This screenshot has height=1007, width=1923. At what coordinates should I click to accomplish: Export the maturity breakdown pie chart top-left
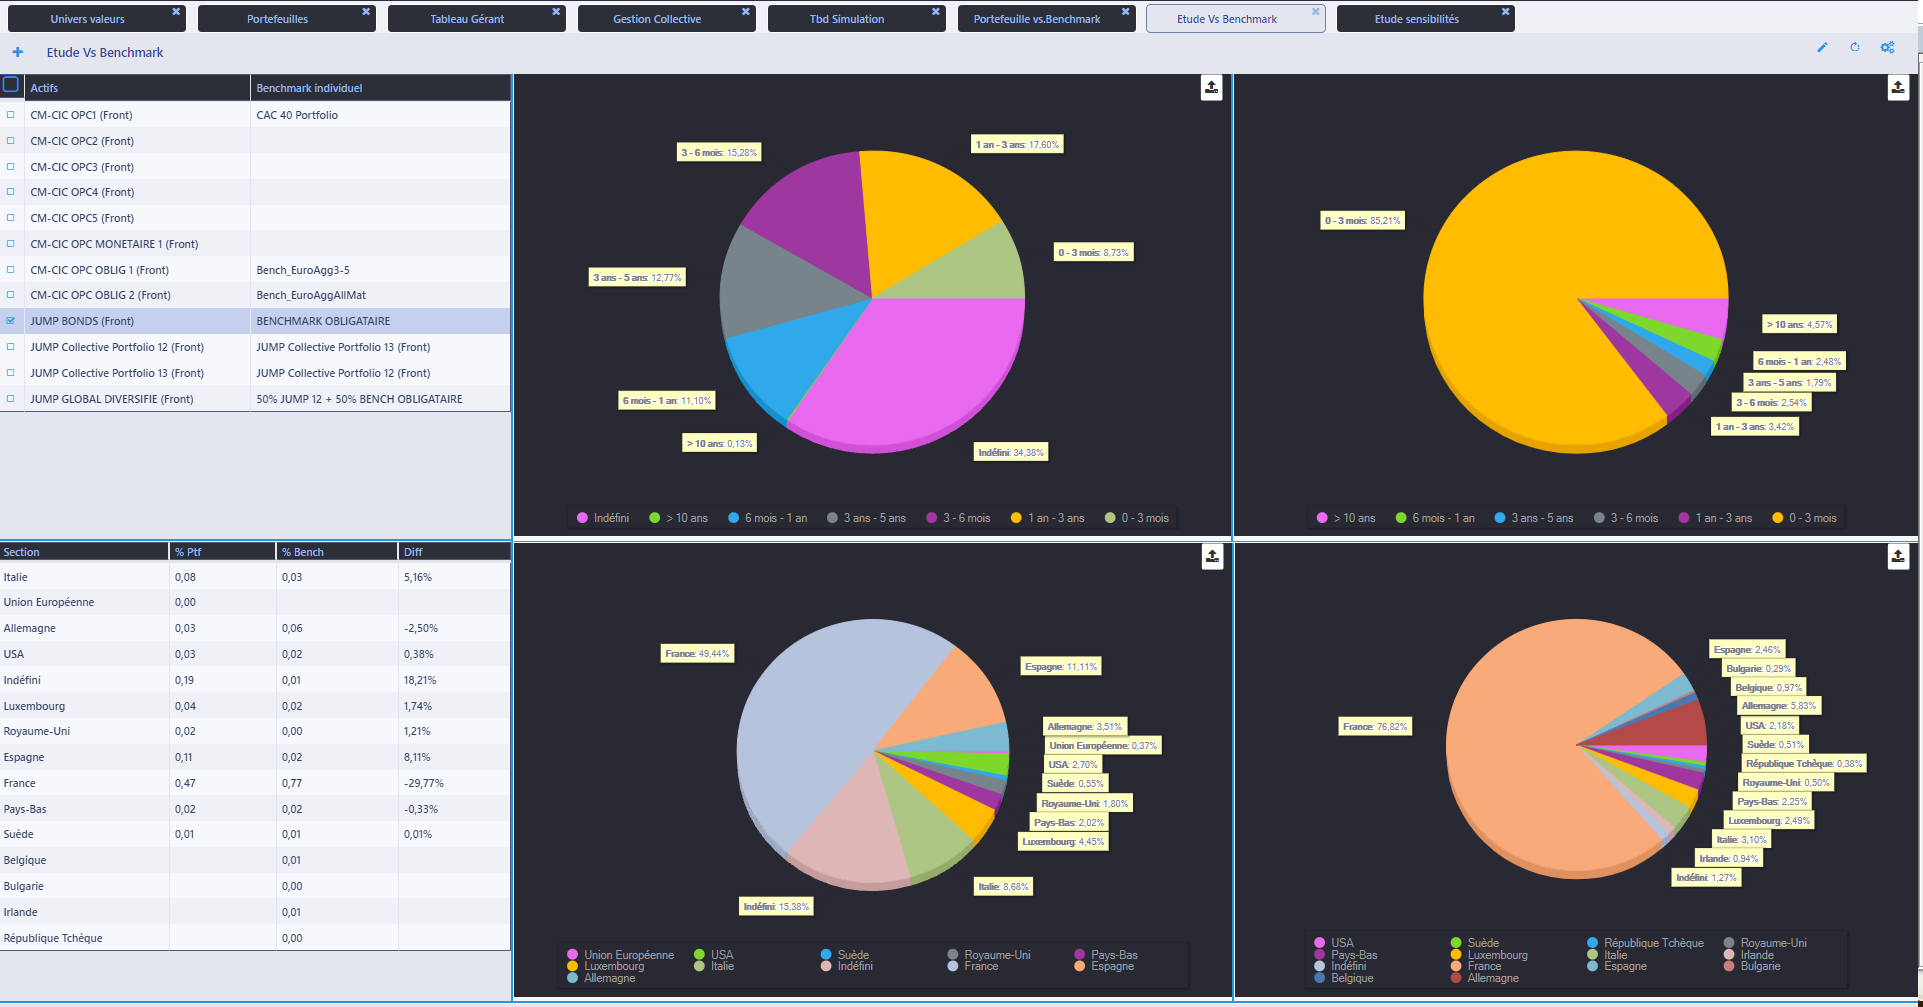pyautogui.click(x=1211, y=88)
